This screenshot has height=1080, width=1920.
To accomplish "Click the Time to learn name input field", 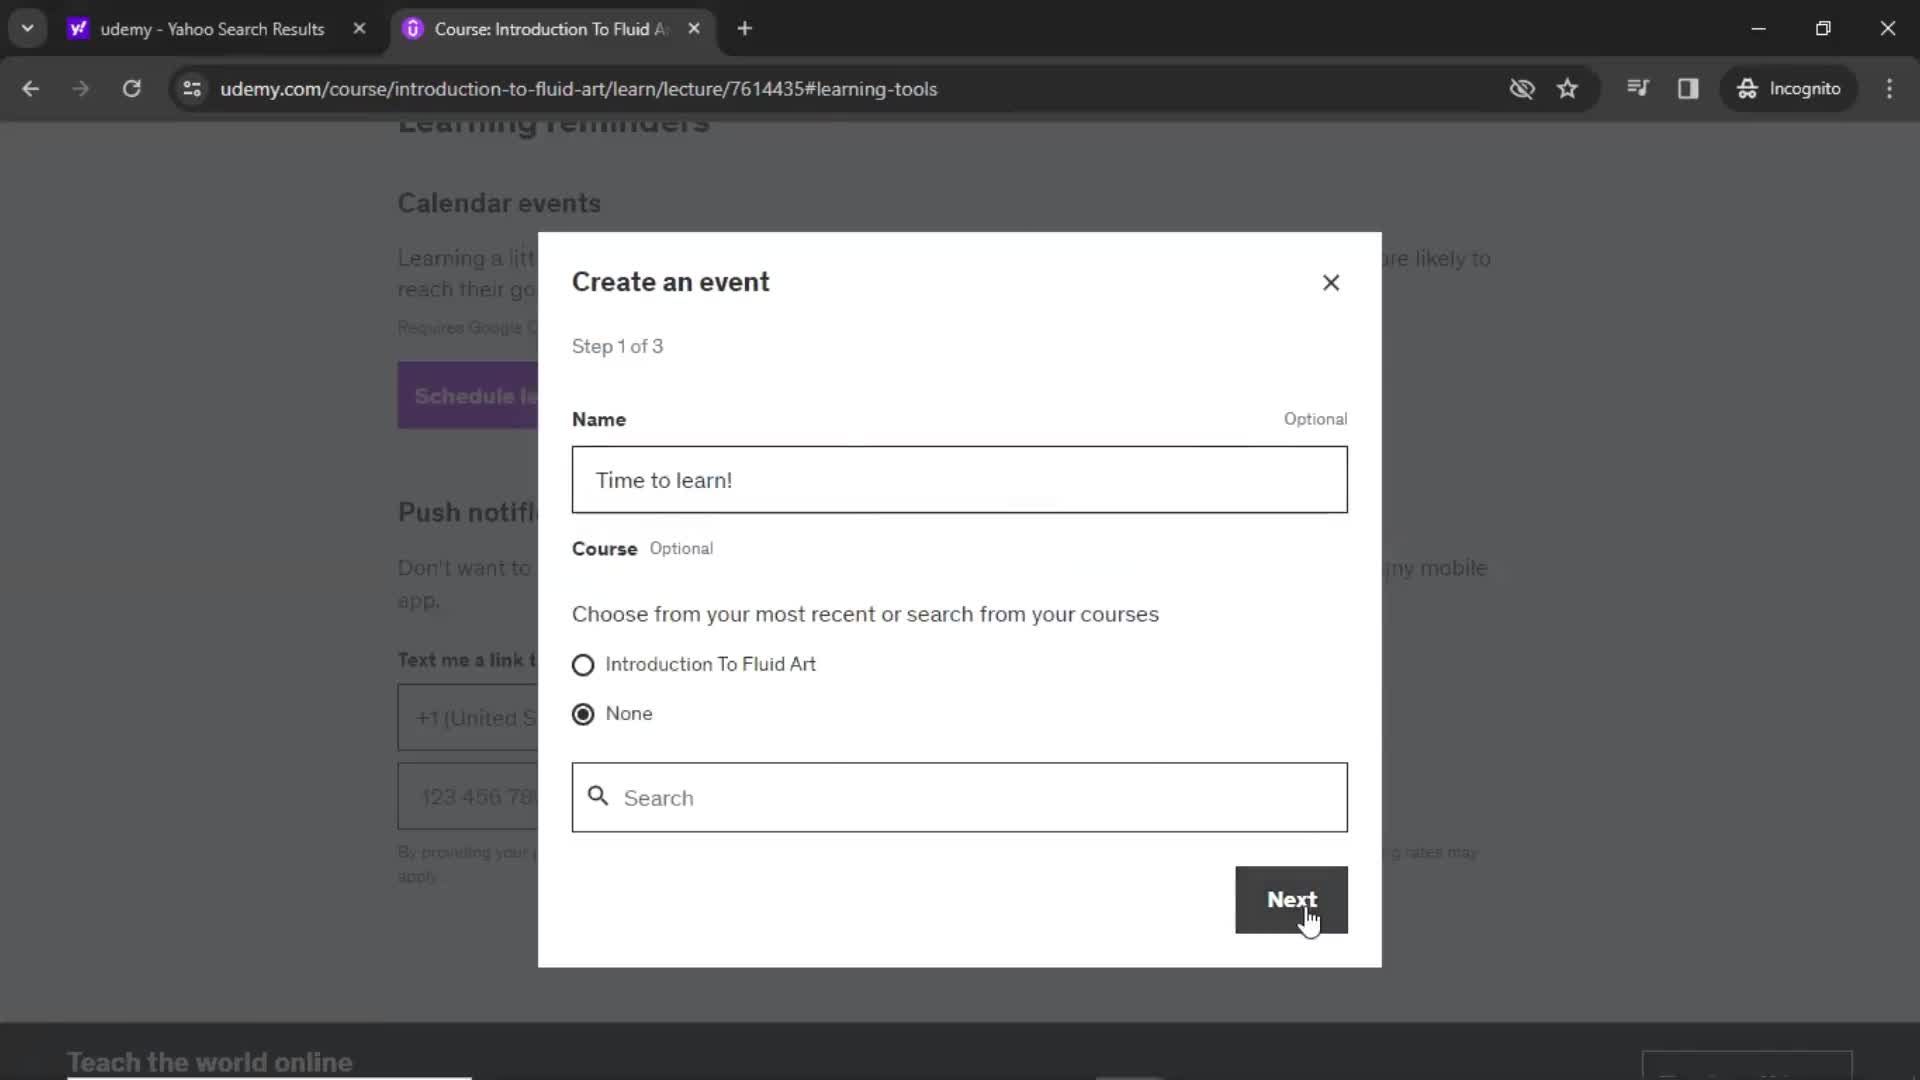I will click(960, 480).
